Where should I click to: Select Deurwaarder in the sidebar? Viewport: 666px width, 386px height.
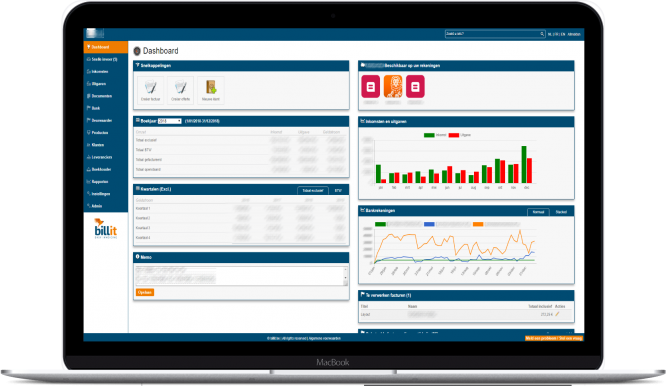click(105, 121)
